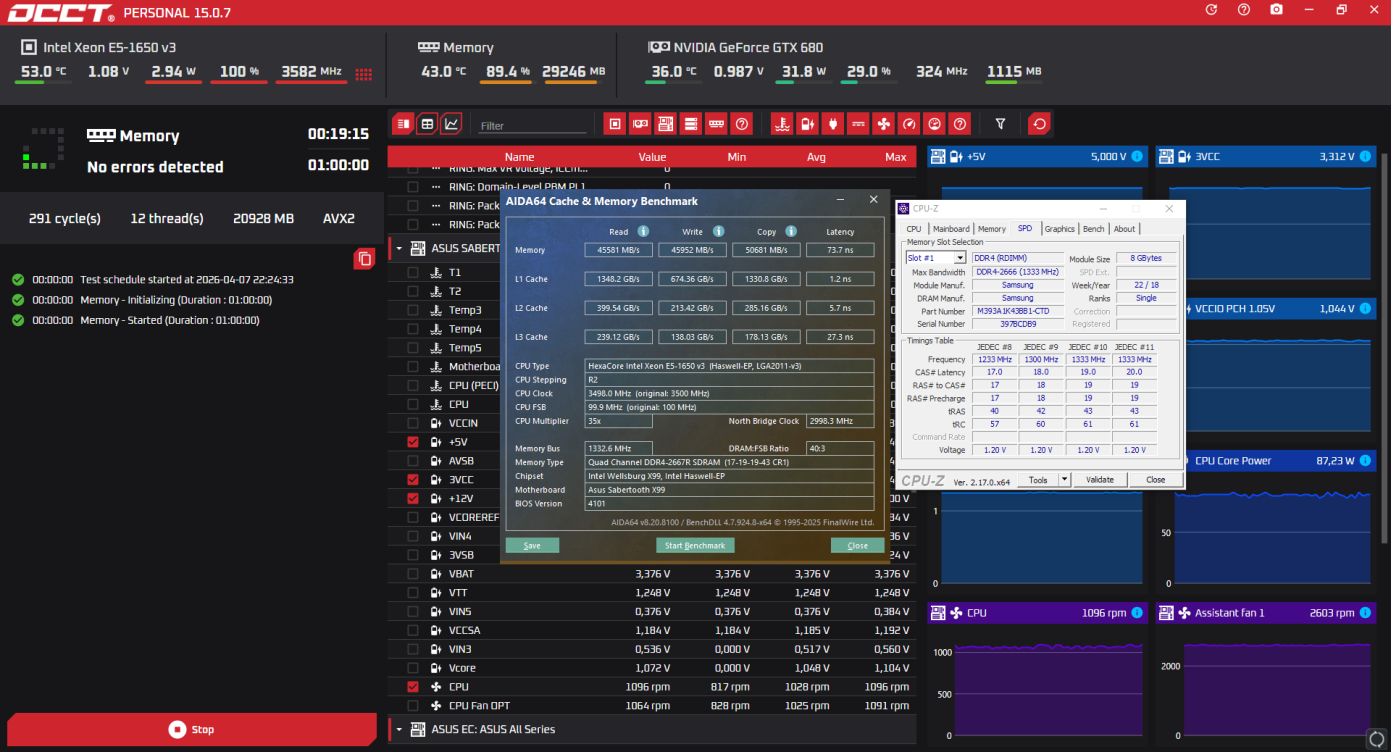Screen dimensions: 1391x752
Task: Toggle the memory module sensor source filter
Action: click(716, 124)
